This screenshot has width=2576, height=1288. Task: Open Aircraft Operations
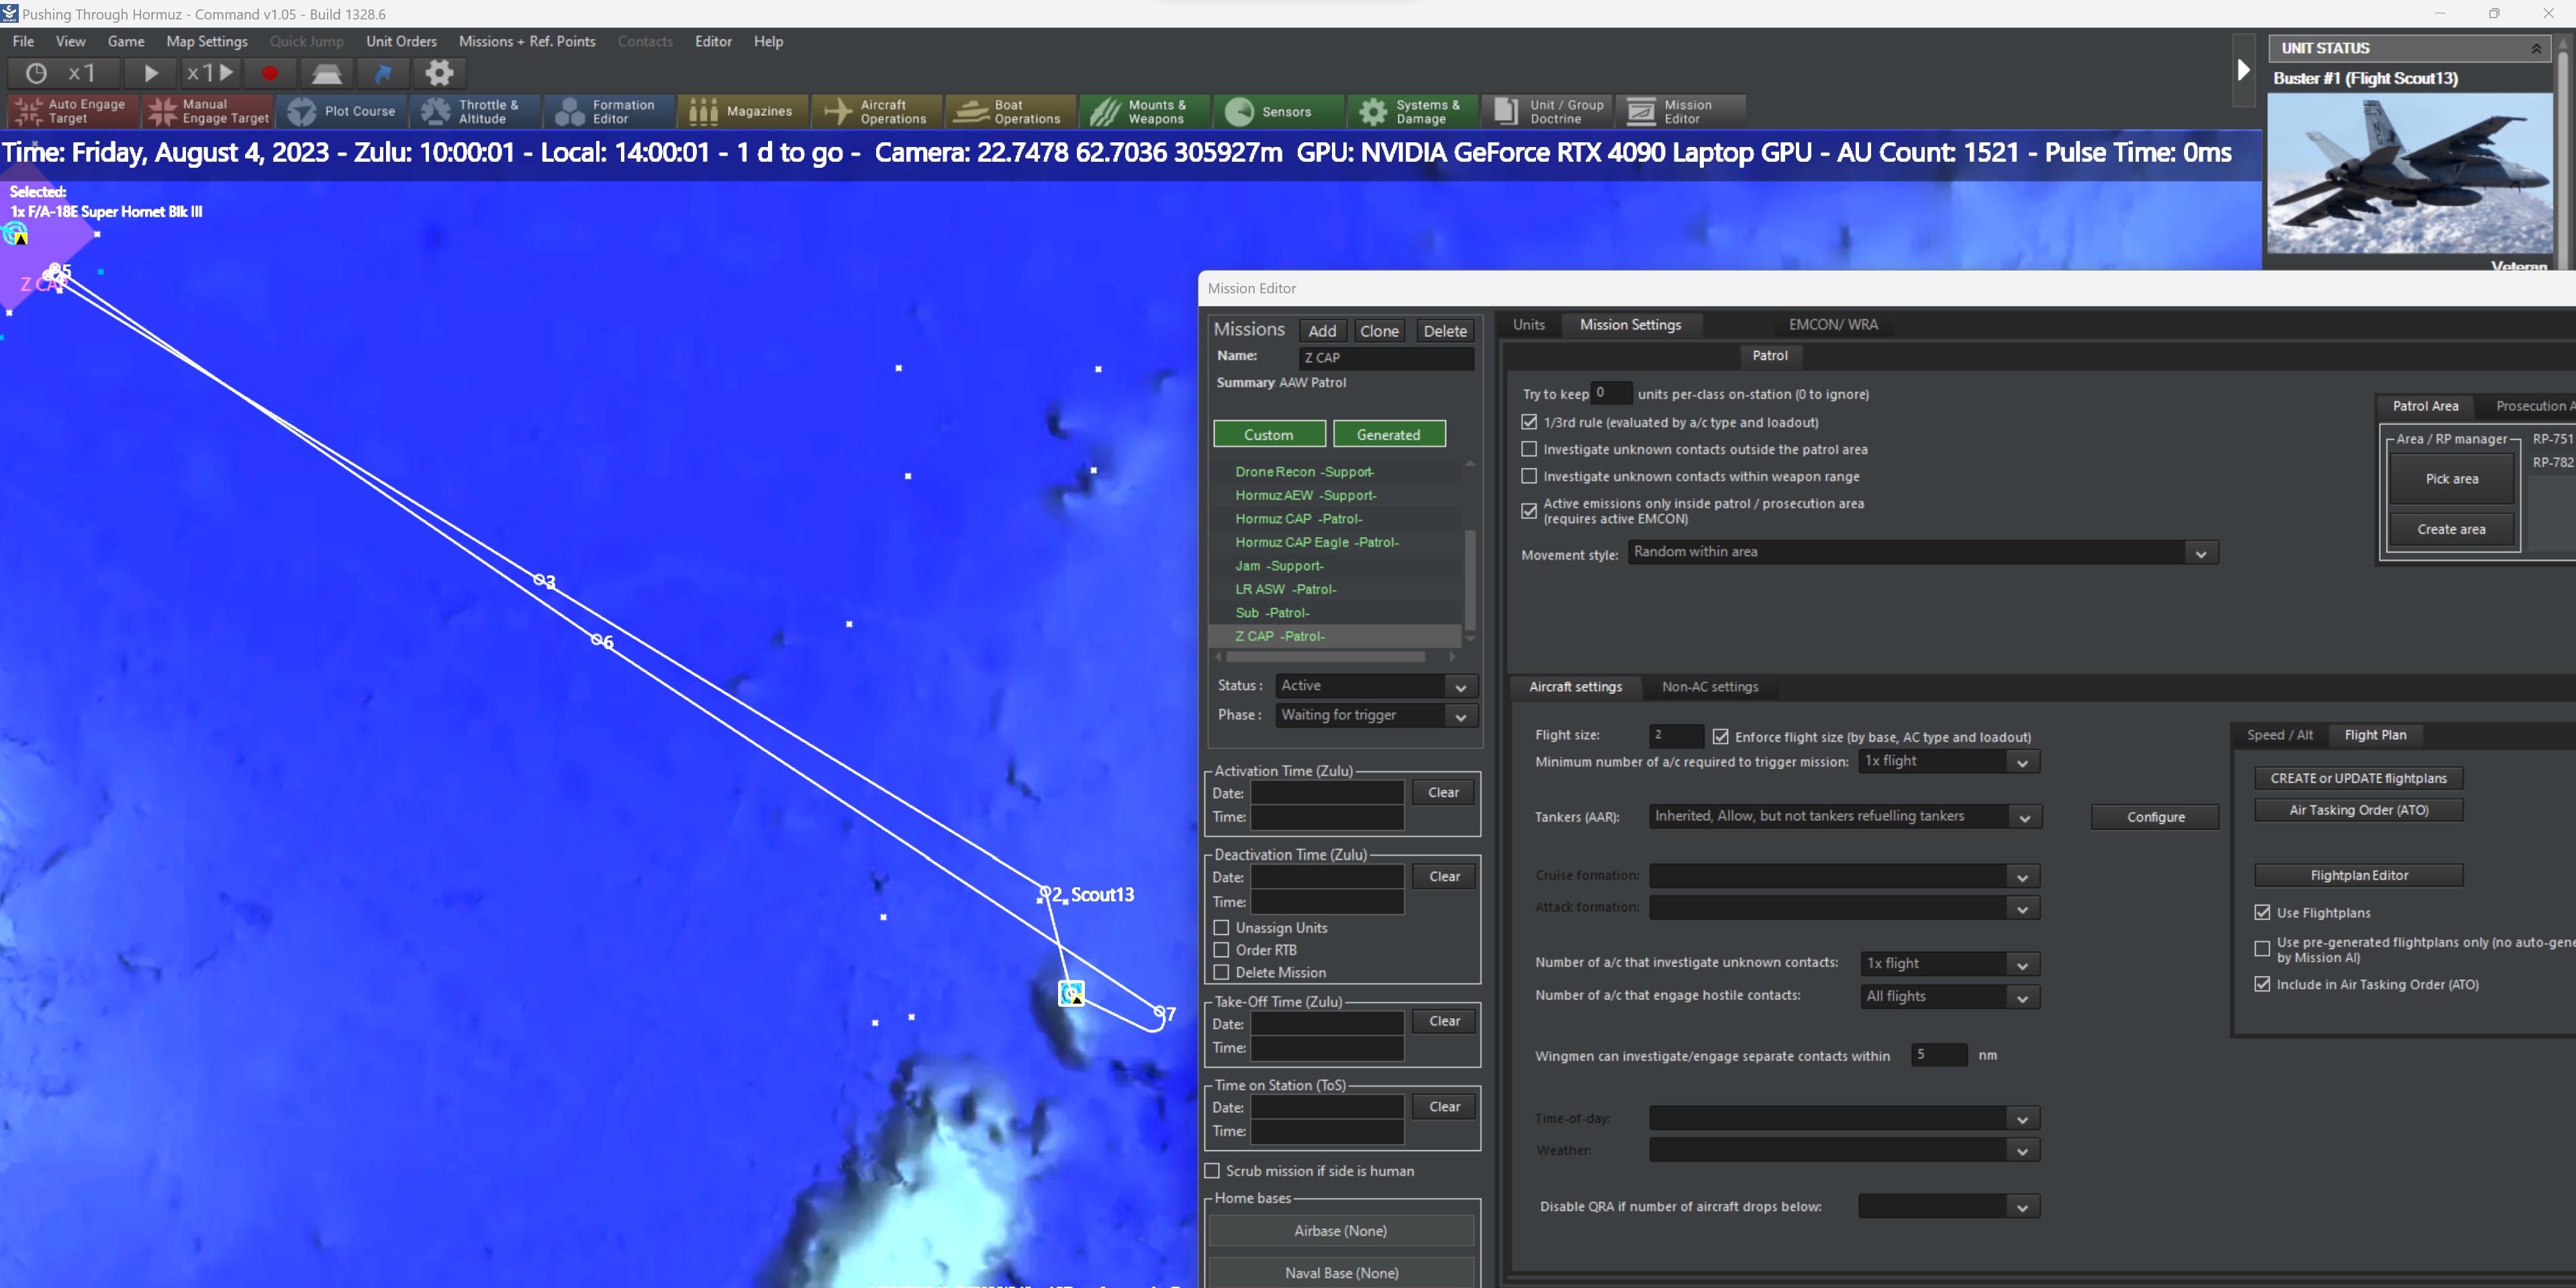pyautogui.click(x=877, y=111)
